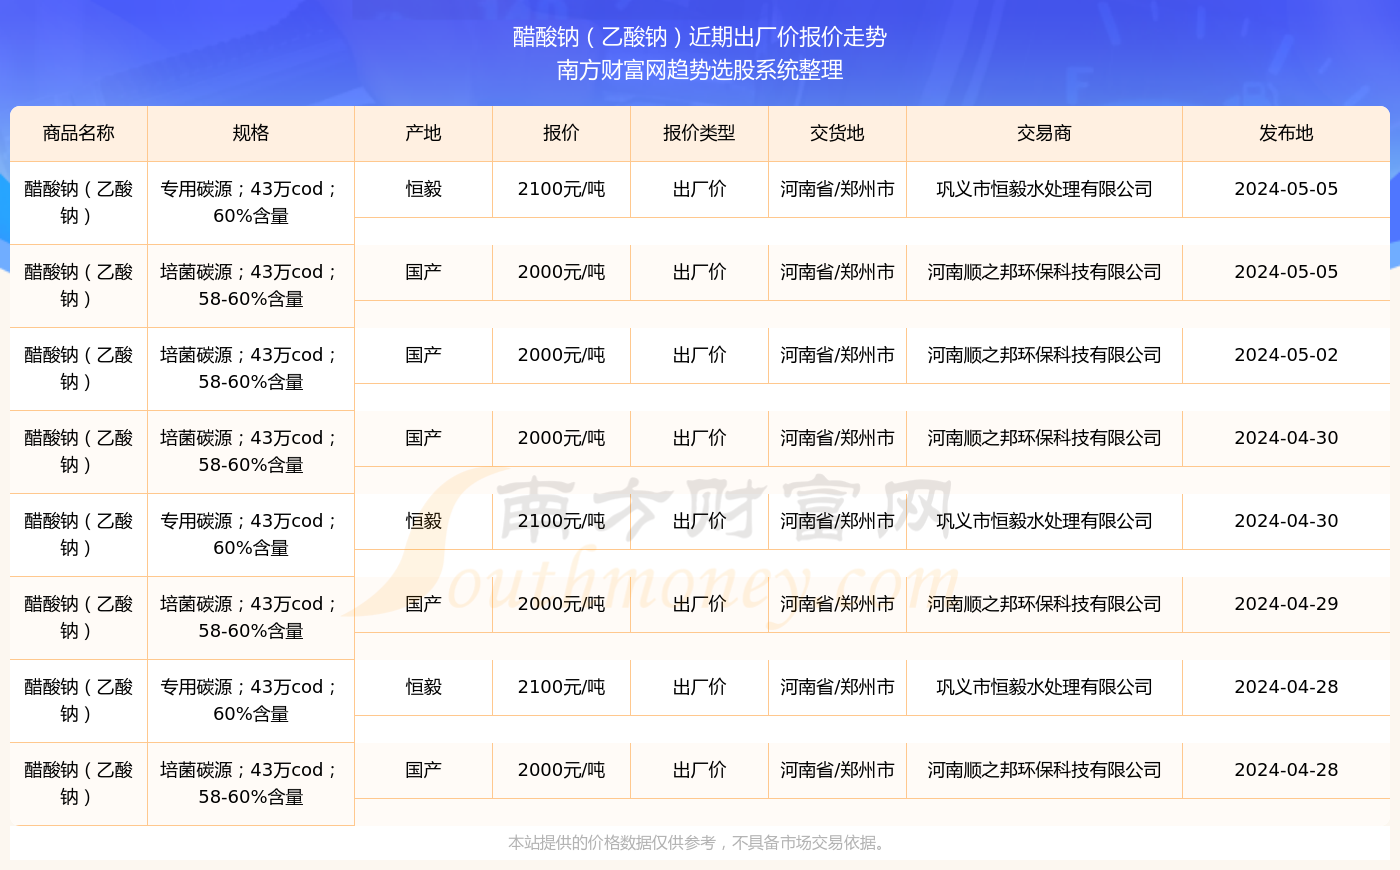The image size is (1400, 870).
Task: Click 2024-04-30 date in the 国产 row
Action: [1286, 438]
